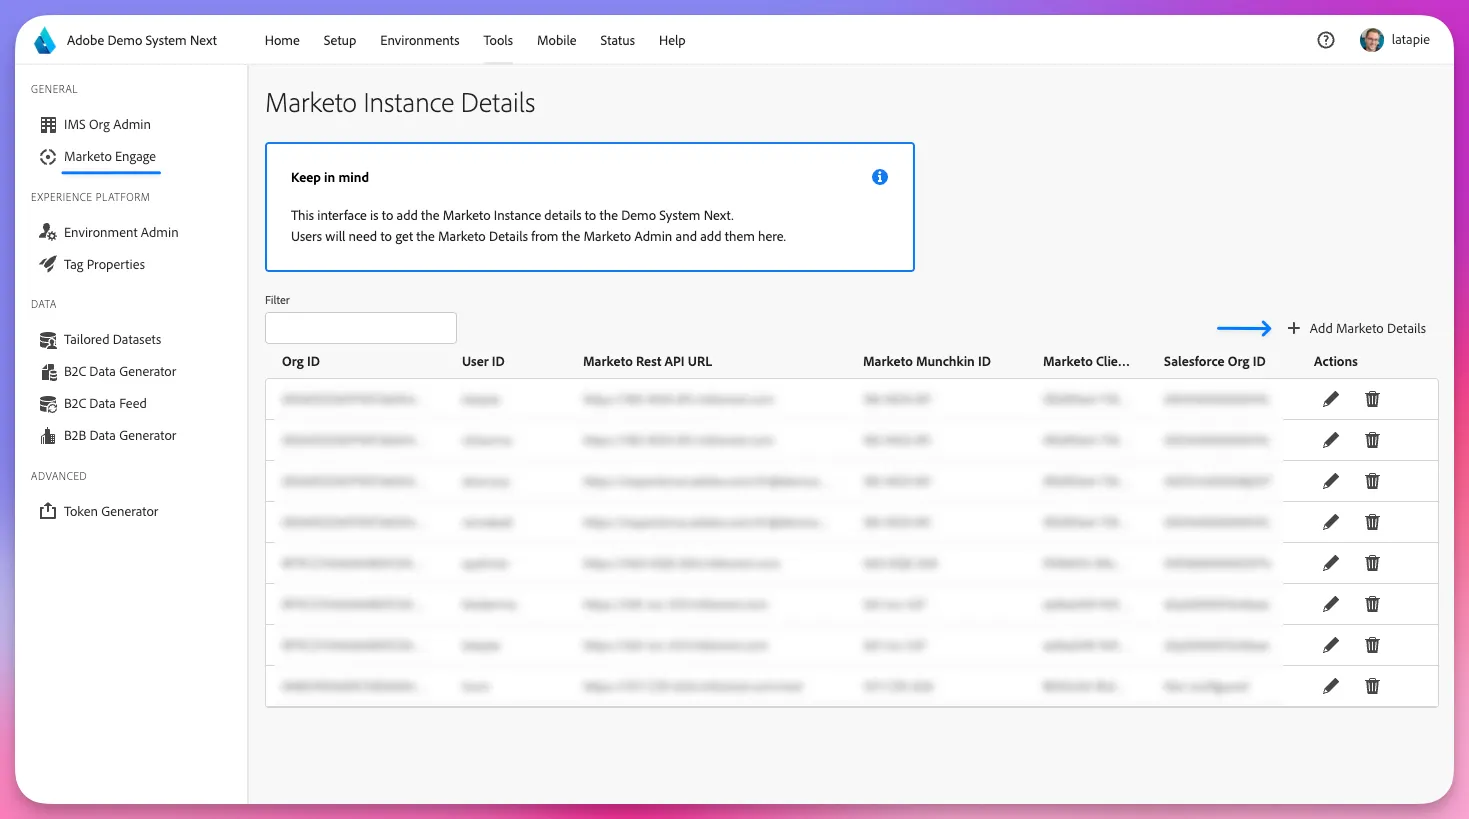
Task: Edit the first table row with pencil icon
Action: coord(1331,399)
